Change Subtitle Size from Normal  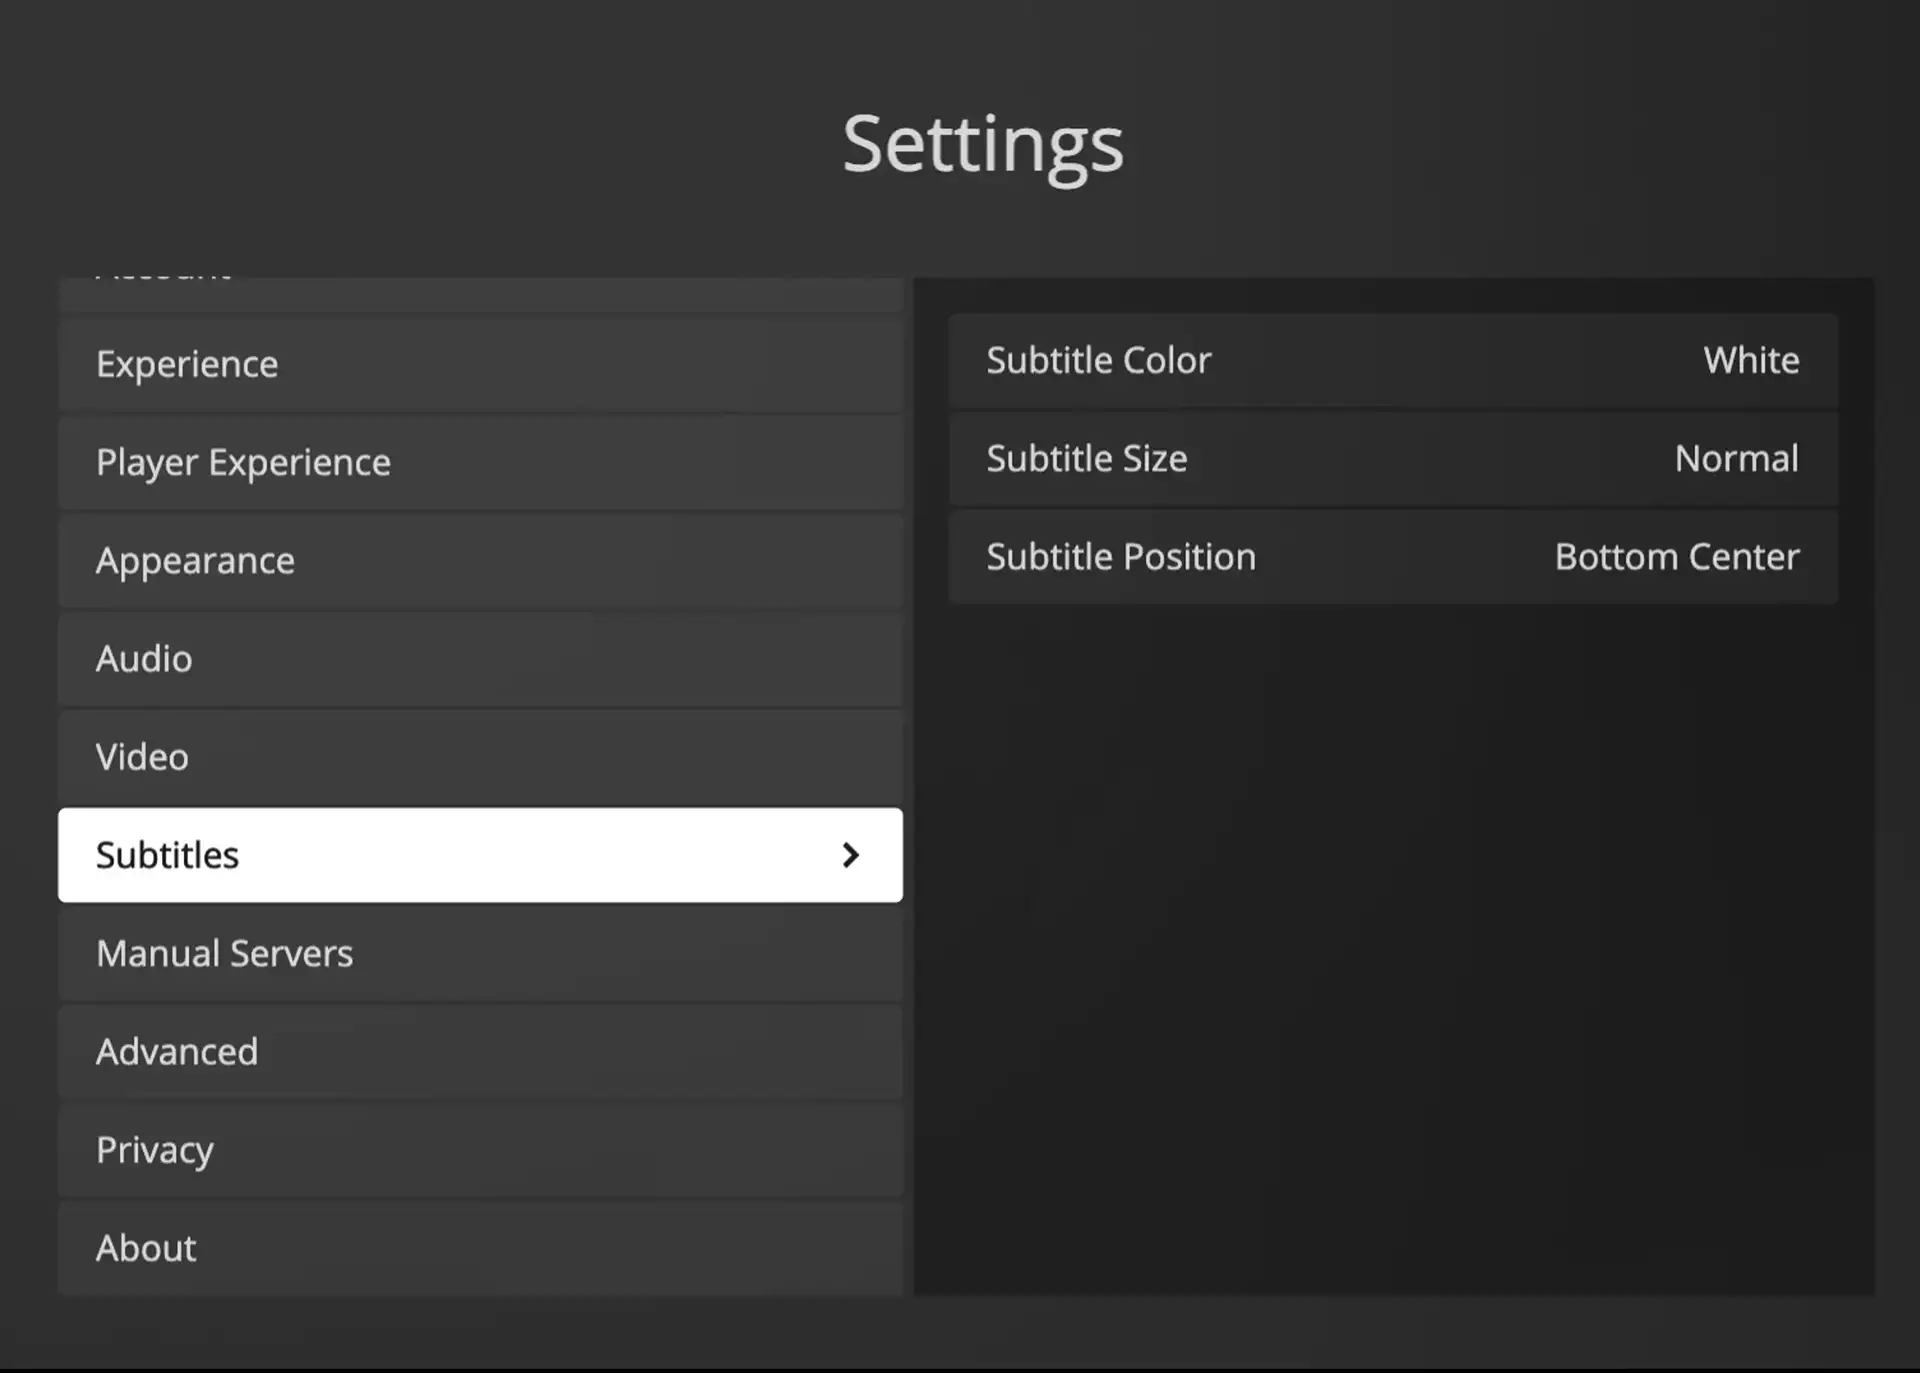pyautogui.click(x=1392, y=458)
